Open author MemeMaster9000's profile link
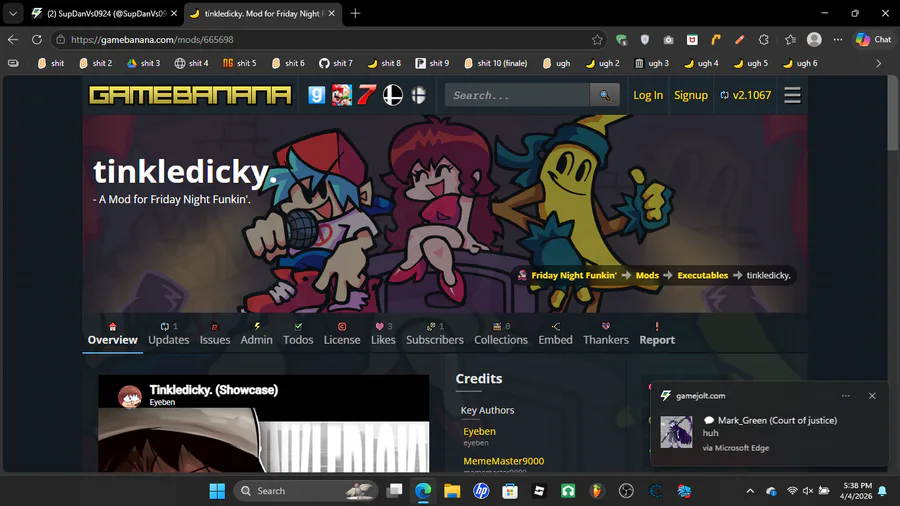The image size is (900, 506). click(x=503, y=461)
